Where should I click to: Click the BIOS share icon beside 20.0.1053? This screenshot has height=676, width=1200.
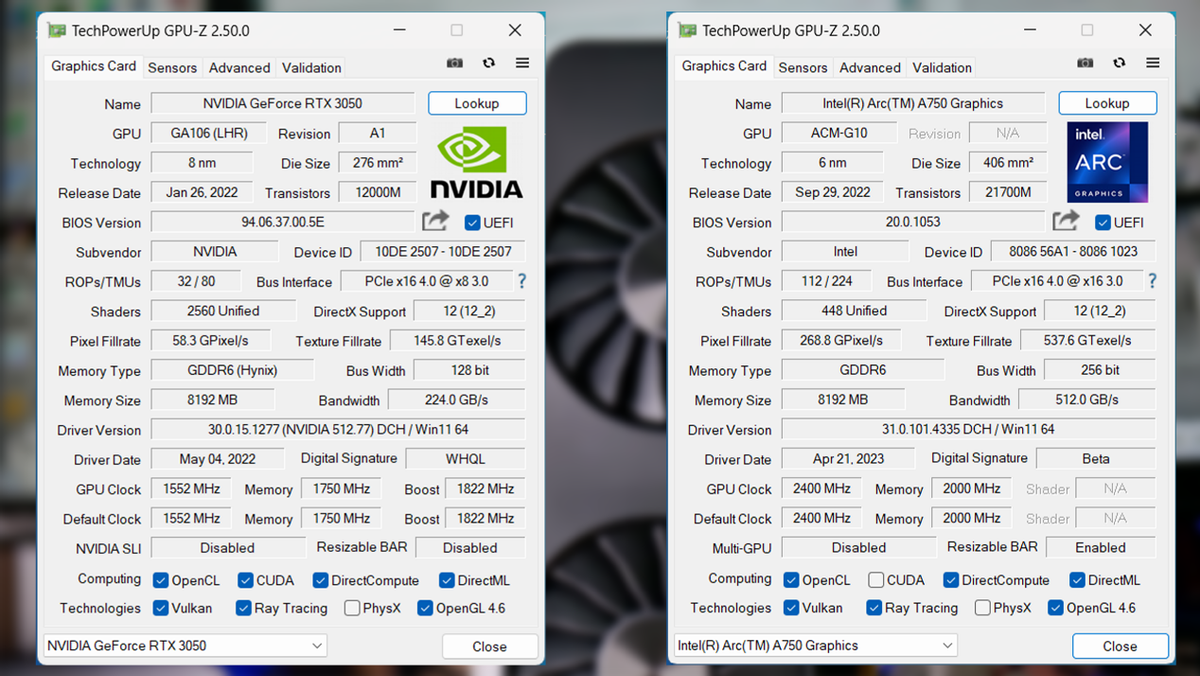(1066, 221)
